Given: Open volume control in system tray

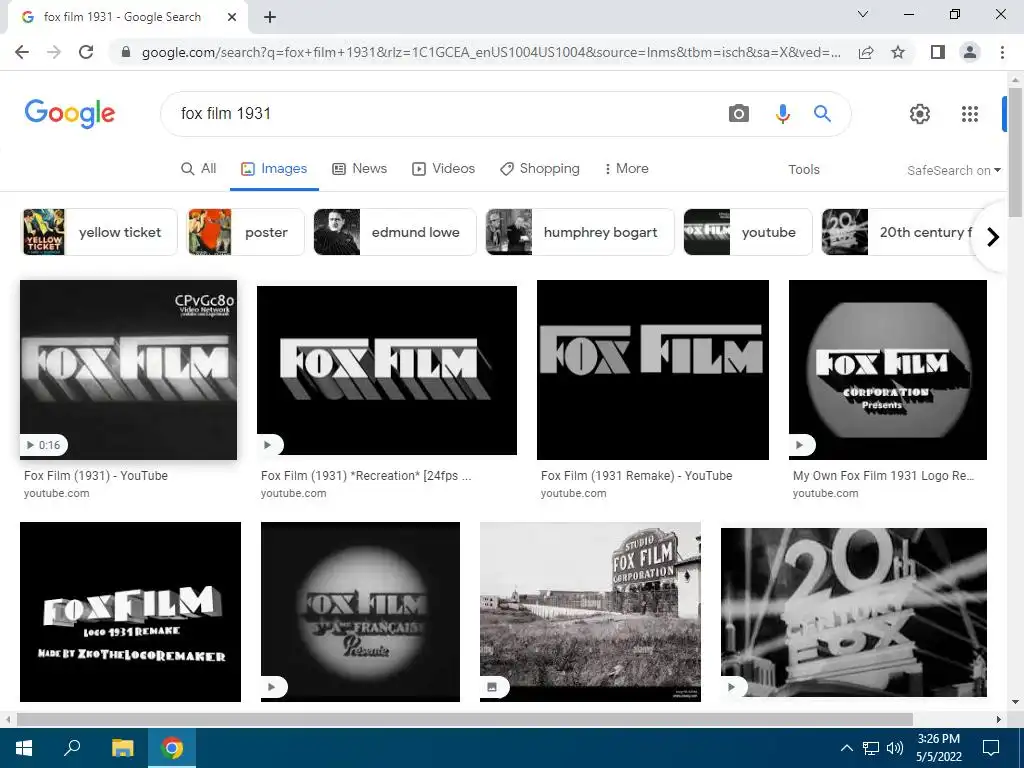Looking at the screenshot, I should [895, 748].
